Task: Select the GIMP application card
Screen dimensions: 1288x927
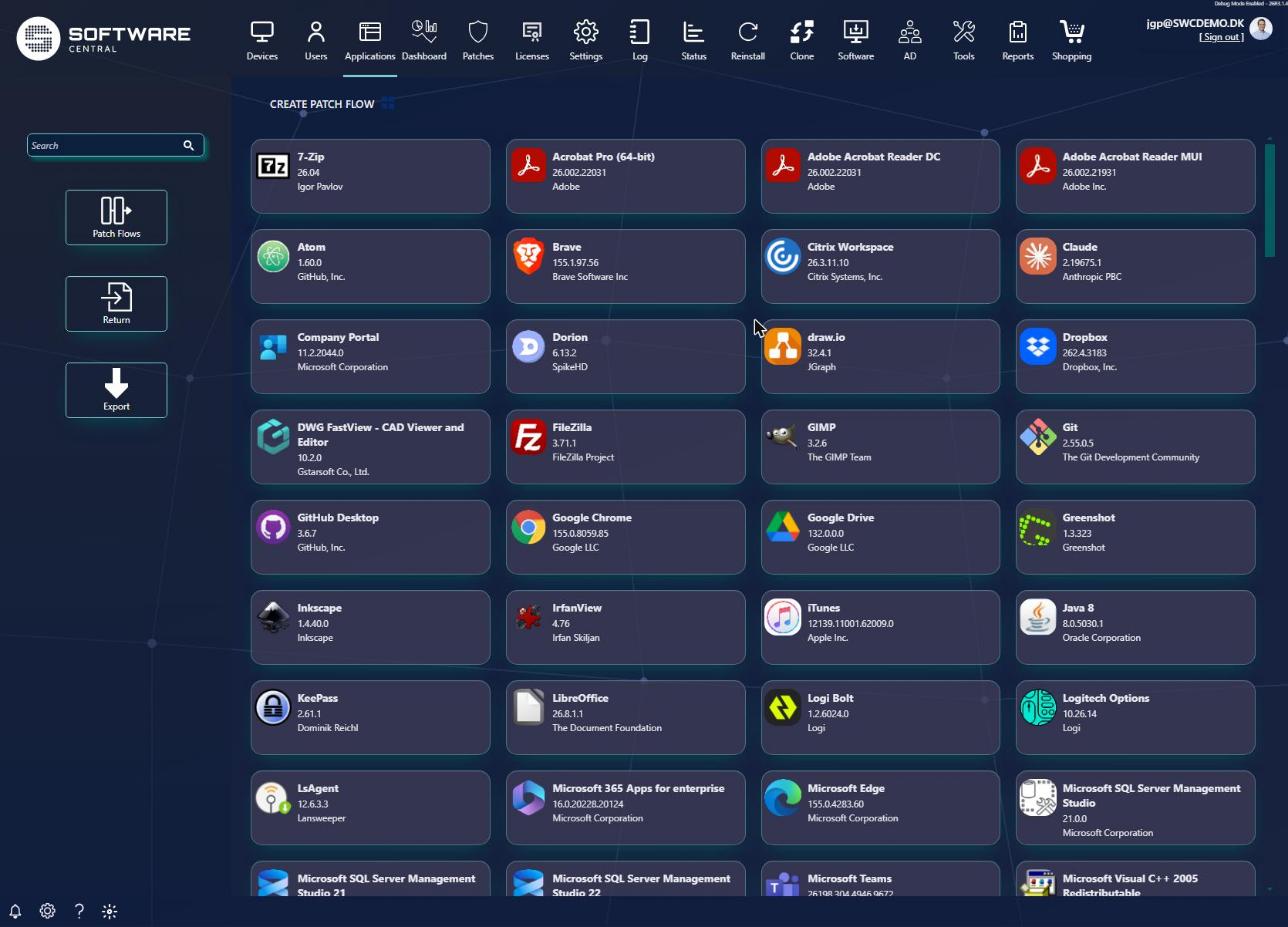Action: click(x=880, y=447)
